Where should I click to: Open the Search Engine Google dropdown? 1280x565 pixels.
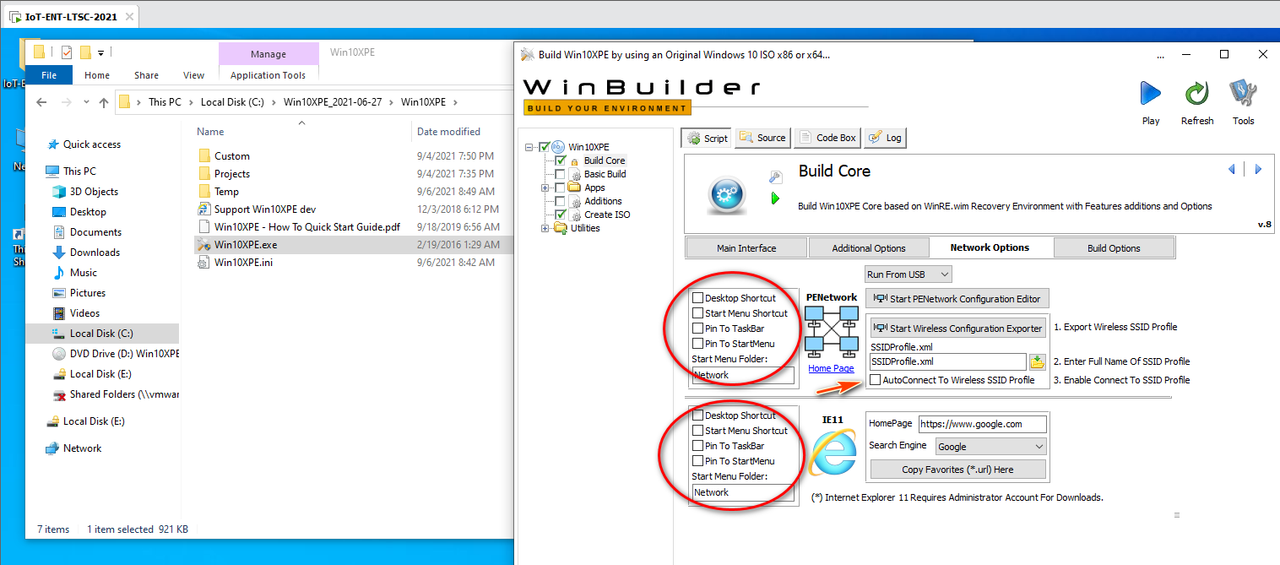(x=991, y=446)
